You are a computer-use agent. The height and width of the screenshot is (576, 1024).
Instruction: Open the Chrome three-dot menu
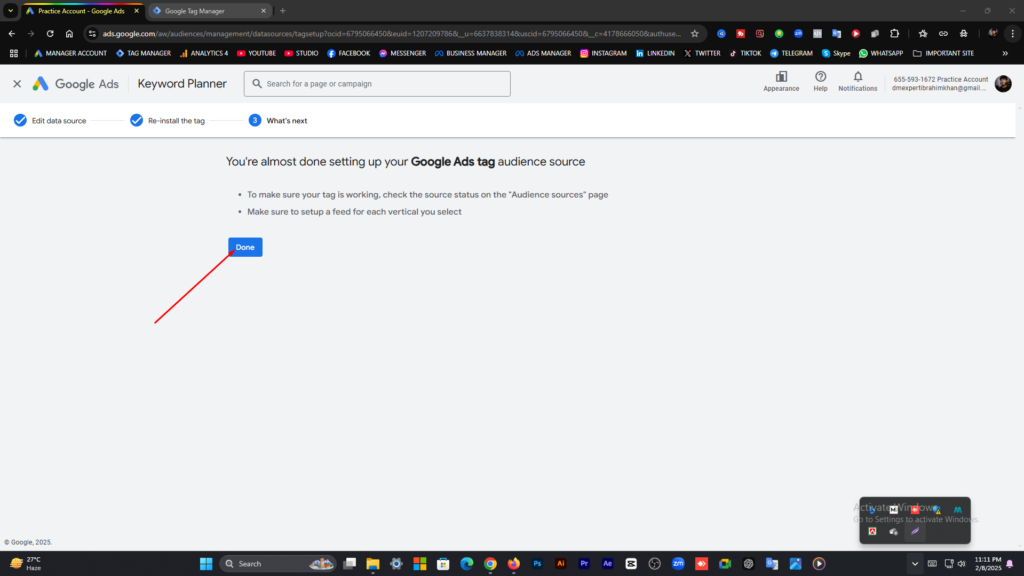click(x=1013, y=33)
